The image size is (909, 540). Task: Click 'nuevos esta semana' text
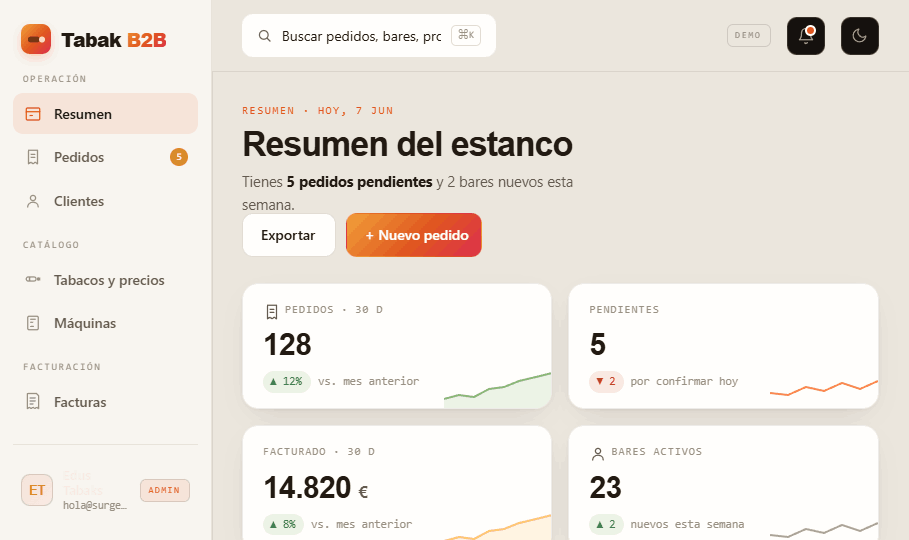point(687,524)
